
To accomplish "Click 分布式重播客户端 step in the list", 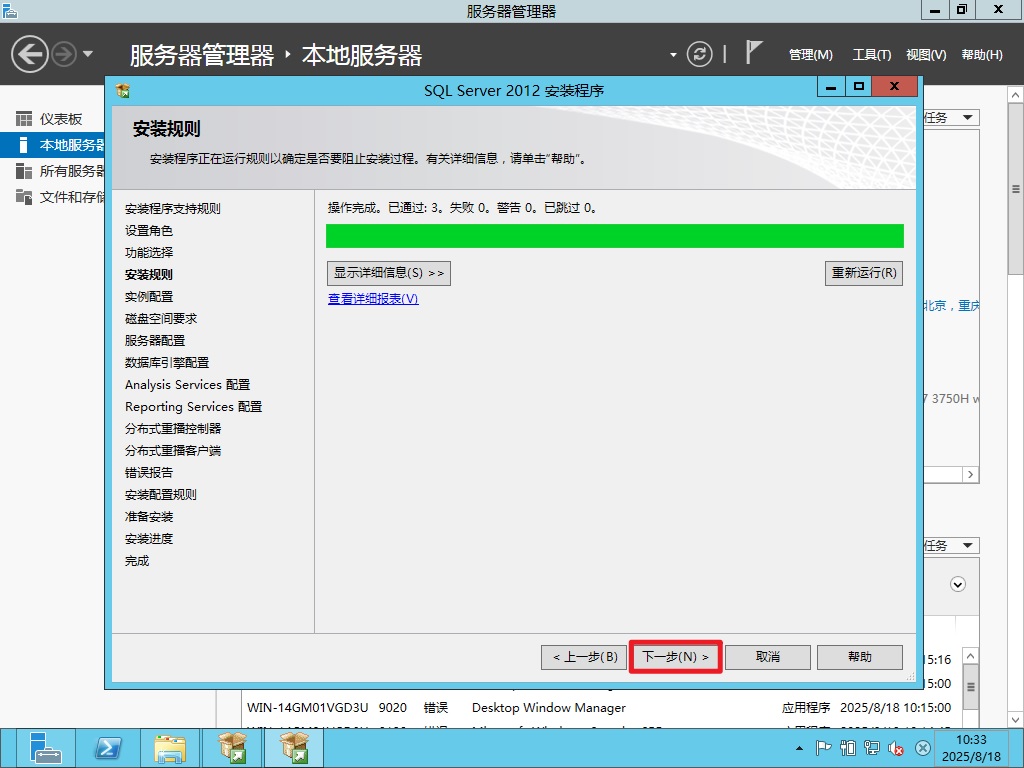I will point(173,451).
